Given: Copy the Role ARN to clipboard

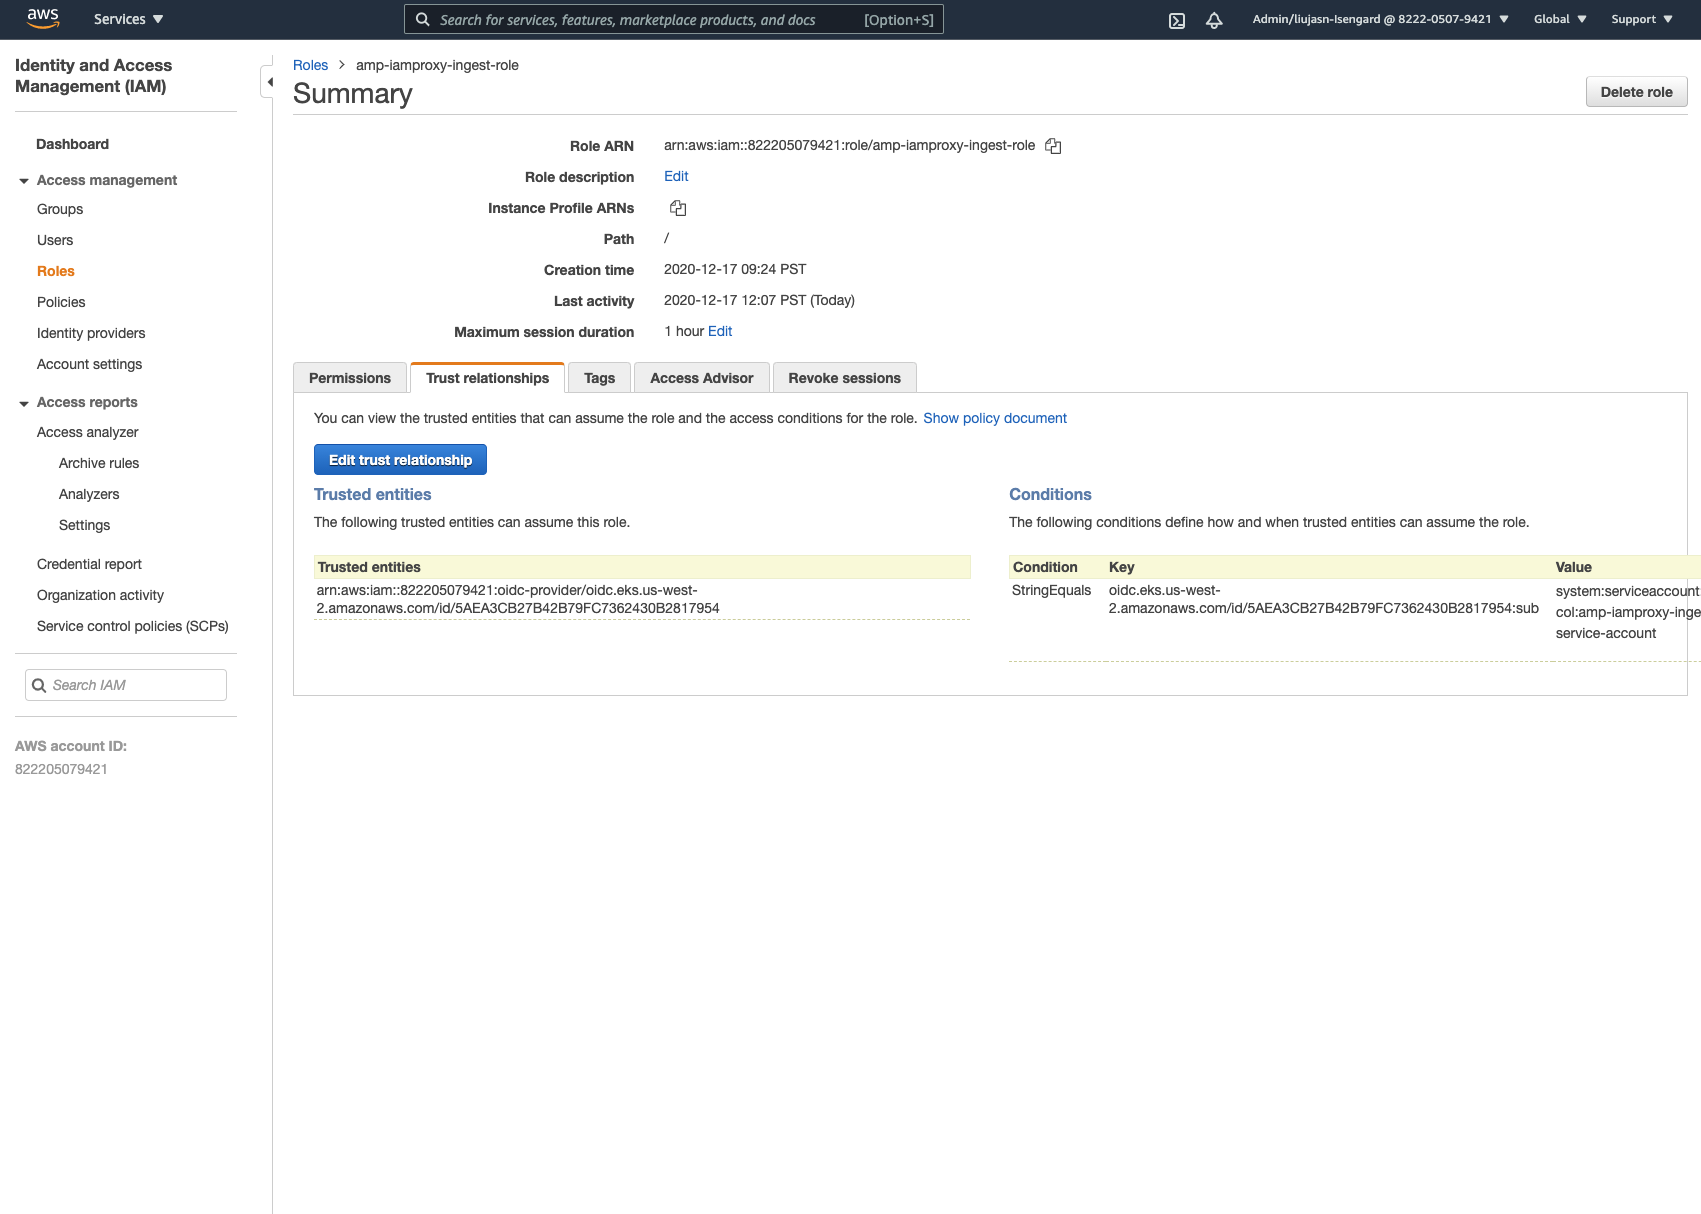Looking at the screenshot, I should coord(1053,146).
